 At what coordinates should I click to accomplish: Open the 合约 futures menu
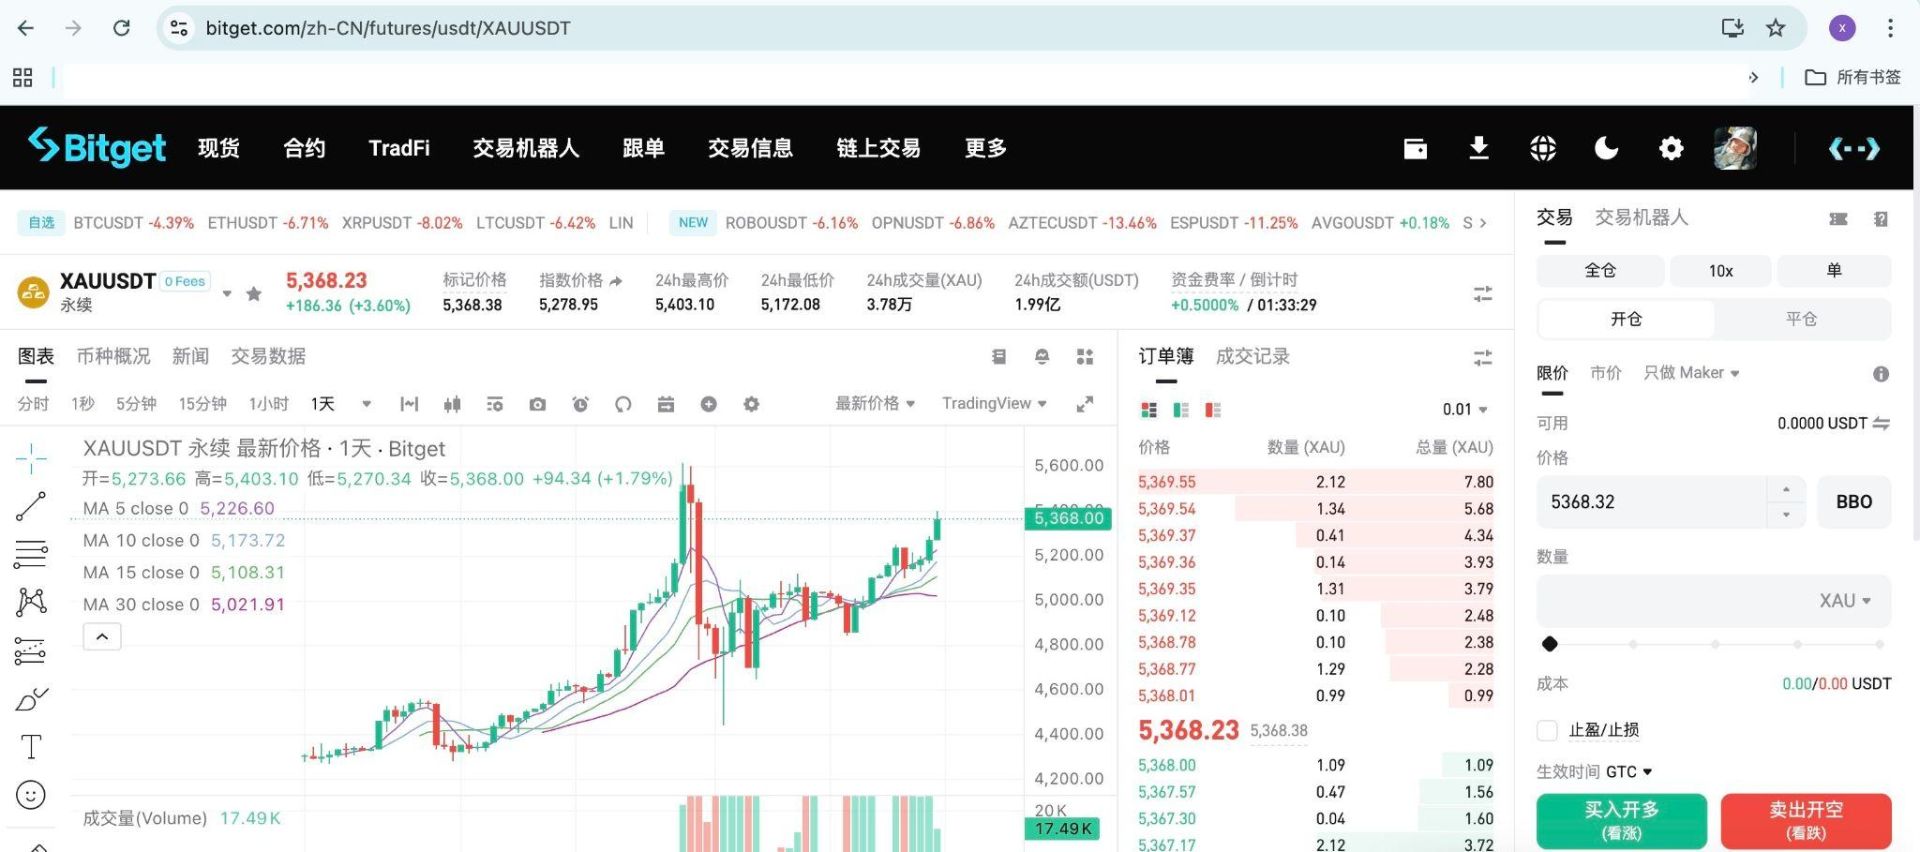304,148
